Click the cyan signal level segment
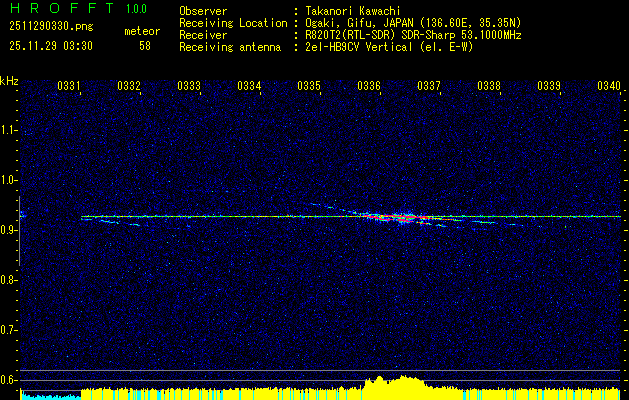Image resolution: width=629 pixels, height=400 pixels. point(51,396)
